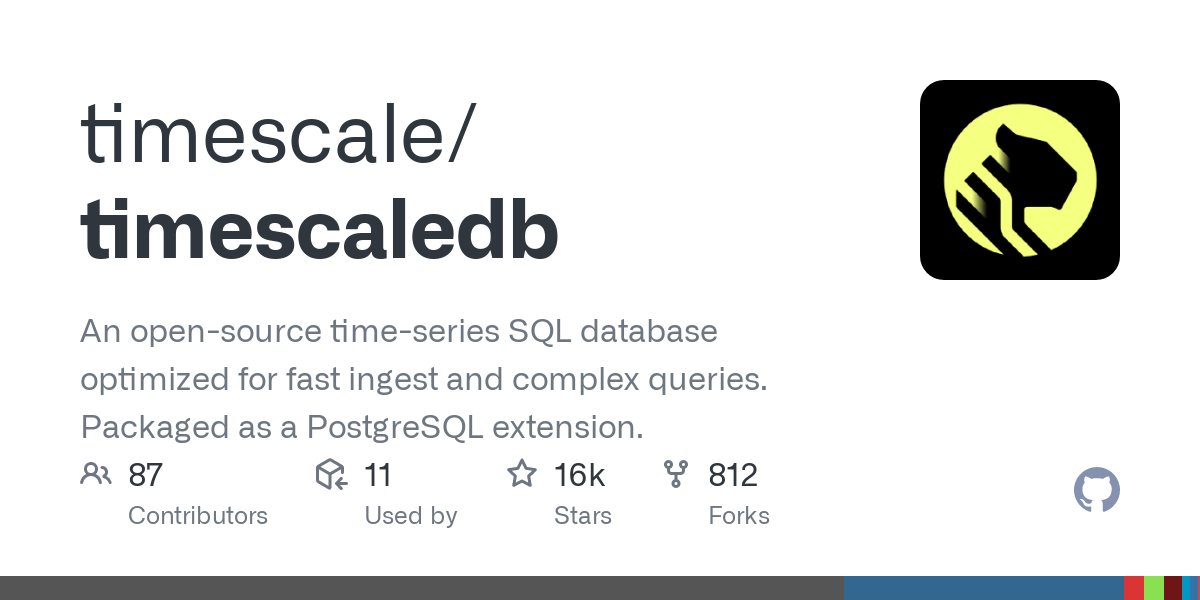Click the Contributors people icon
Viewport: 1200px width, 600px height.
point(96,474)
